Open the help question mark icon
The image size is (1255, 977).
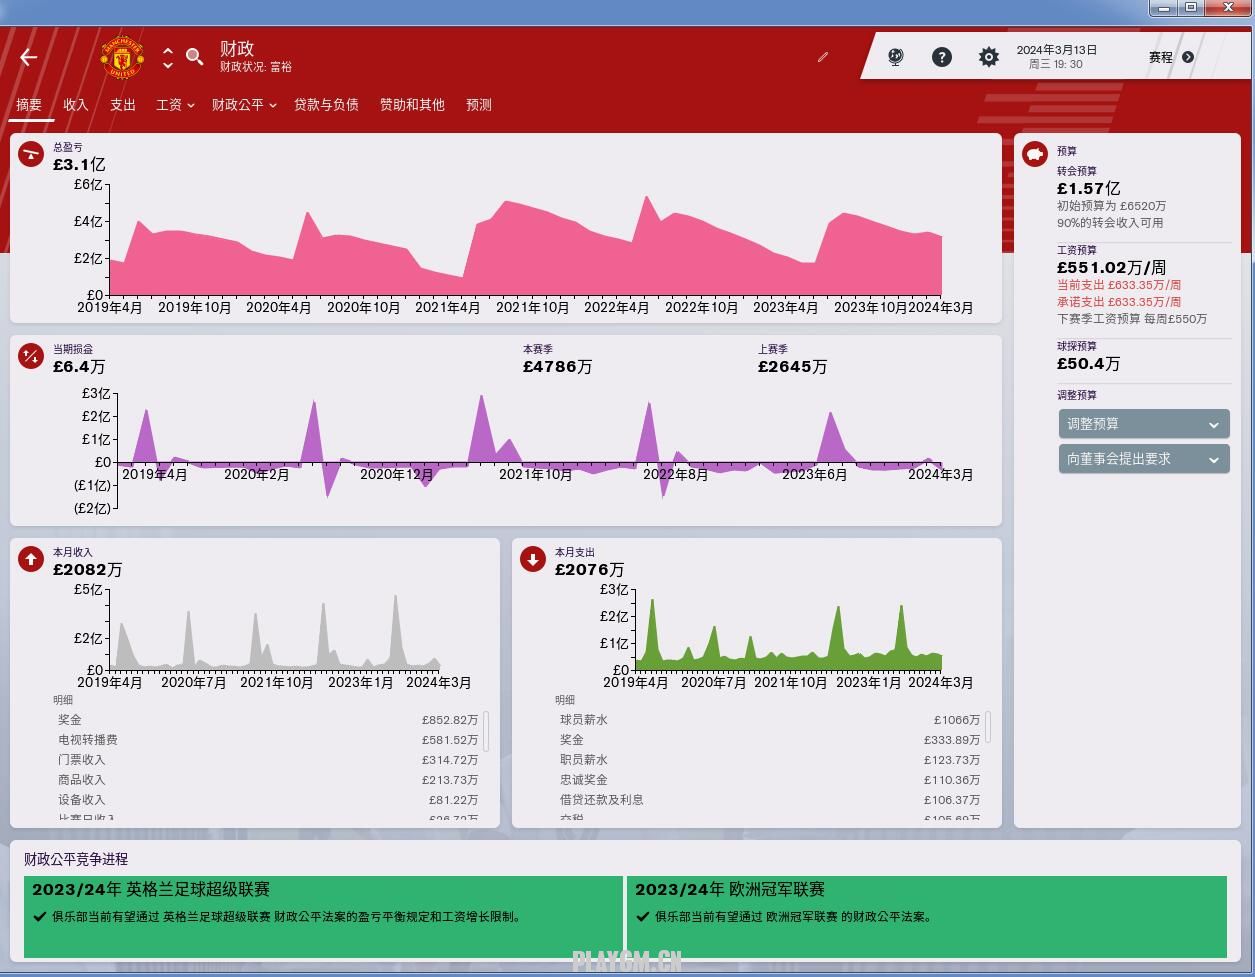[942, 57]
